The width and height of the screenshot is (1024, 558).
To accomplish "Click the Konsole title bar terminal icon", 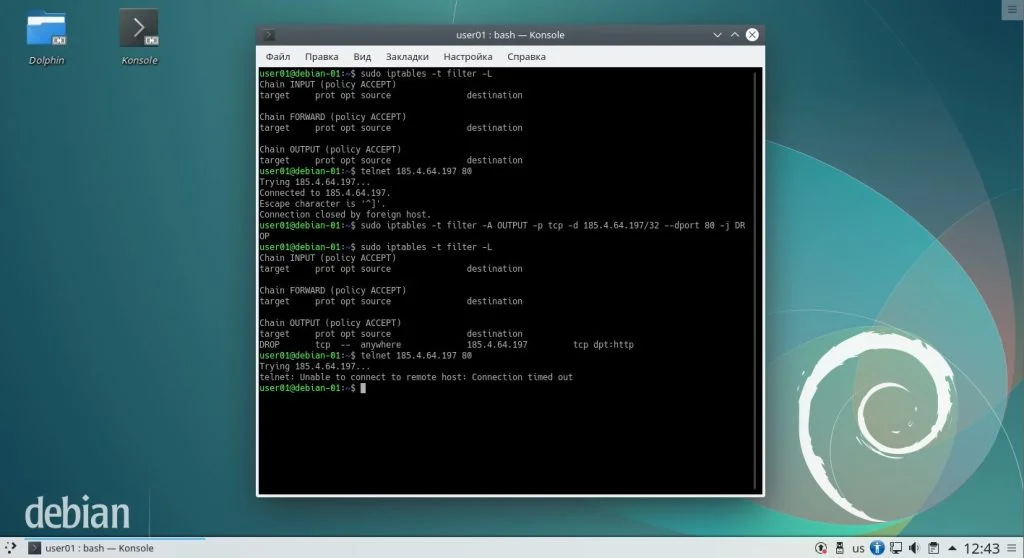I will click(269, 35).
